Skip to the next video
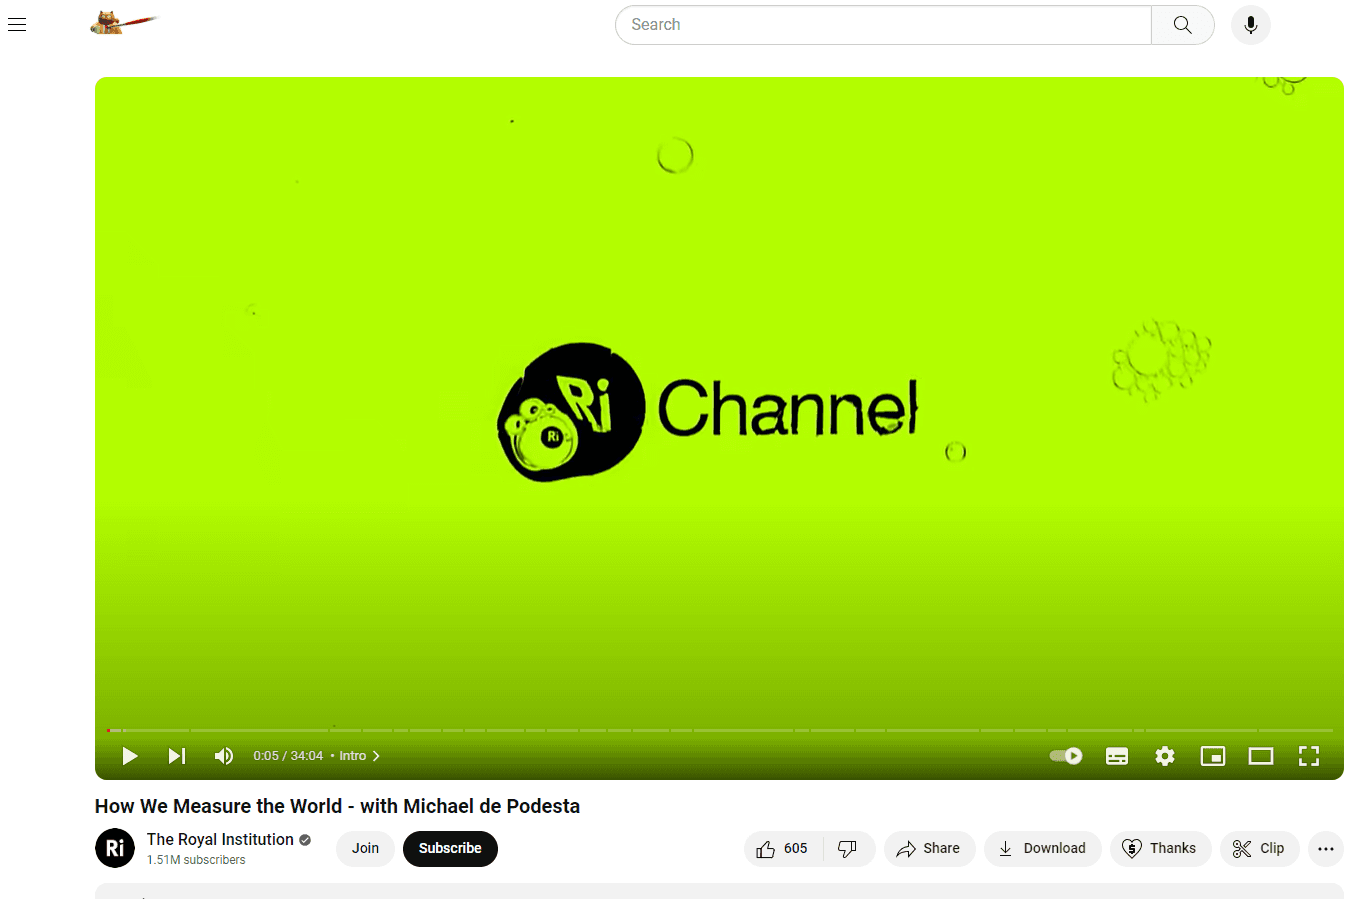The width and height of the screenshot is (1355, 899). [x=176, y=756]
